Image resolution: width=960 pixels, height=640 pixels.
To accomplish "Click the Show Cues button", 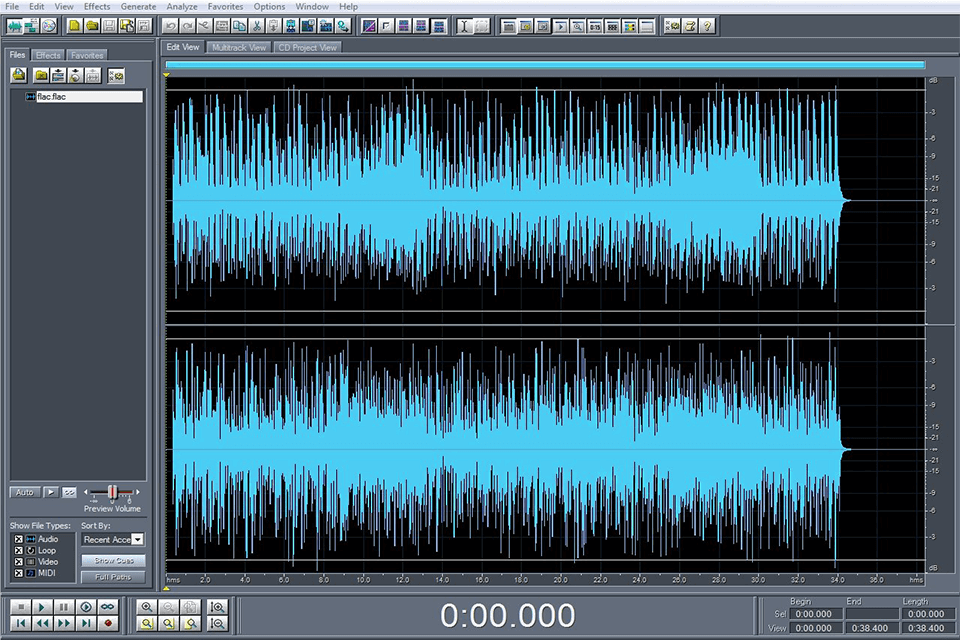I will pyautogui.click(x=113, y=560).
